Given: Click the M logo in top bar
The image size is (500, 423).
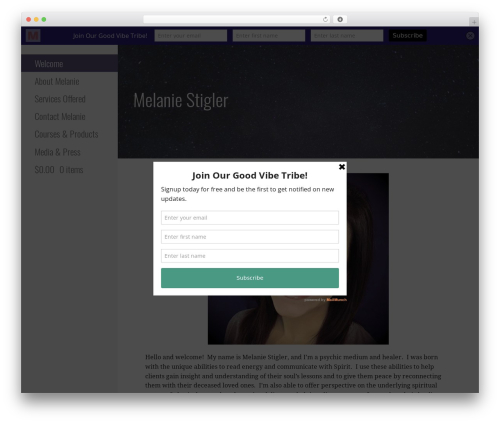Looking at the screenshot, I should pyautogui.click(x=33, y=35).
